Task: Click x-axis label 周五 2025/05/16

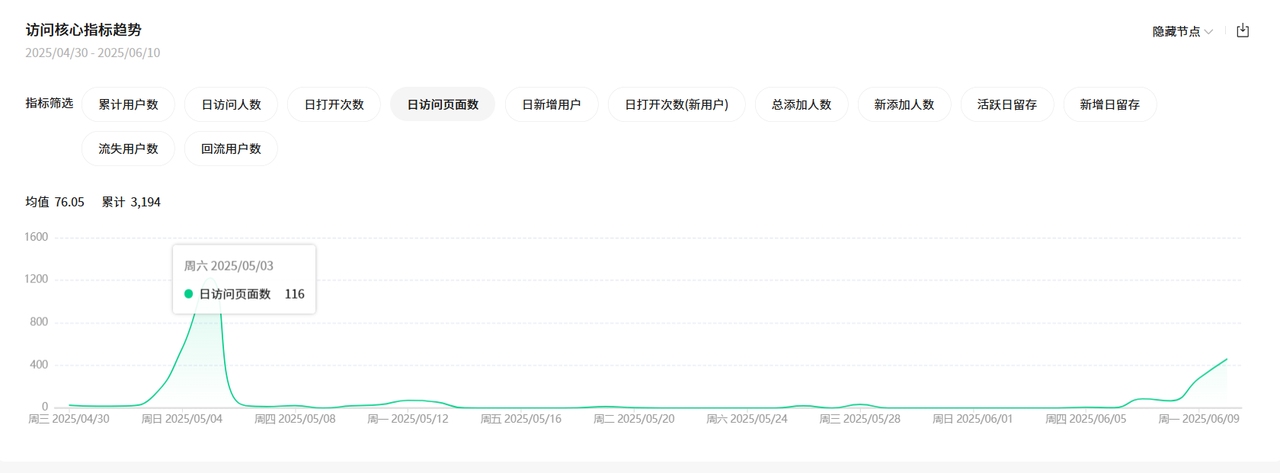Action: (520, 419)
